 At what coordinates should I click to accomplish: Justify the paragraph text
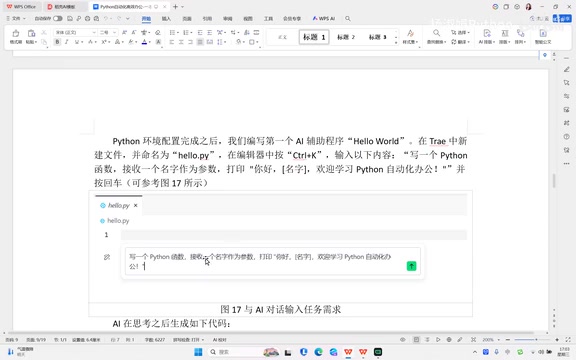(x=200, y=42)
